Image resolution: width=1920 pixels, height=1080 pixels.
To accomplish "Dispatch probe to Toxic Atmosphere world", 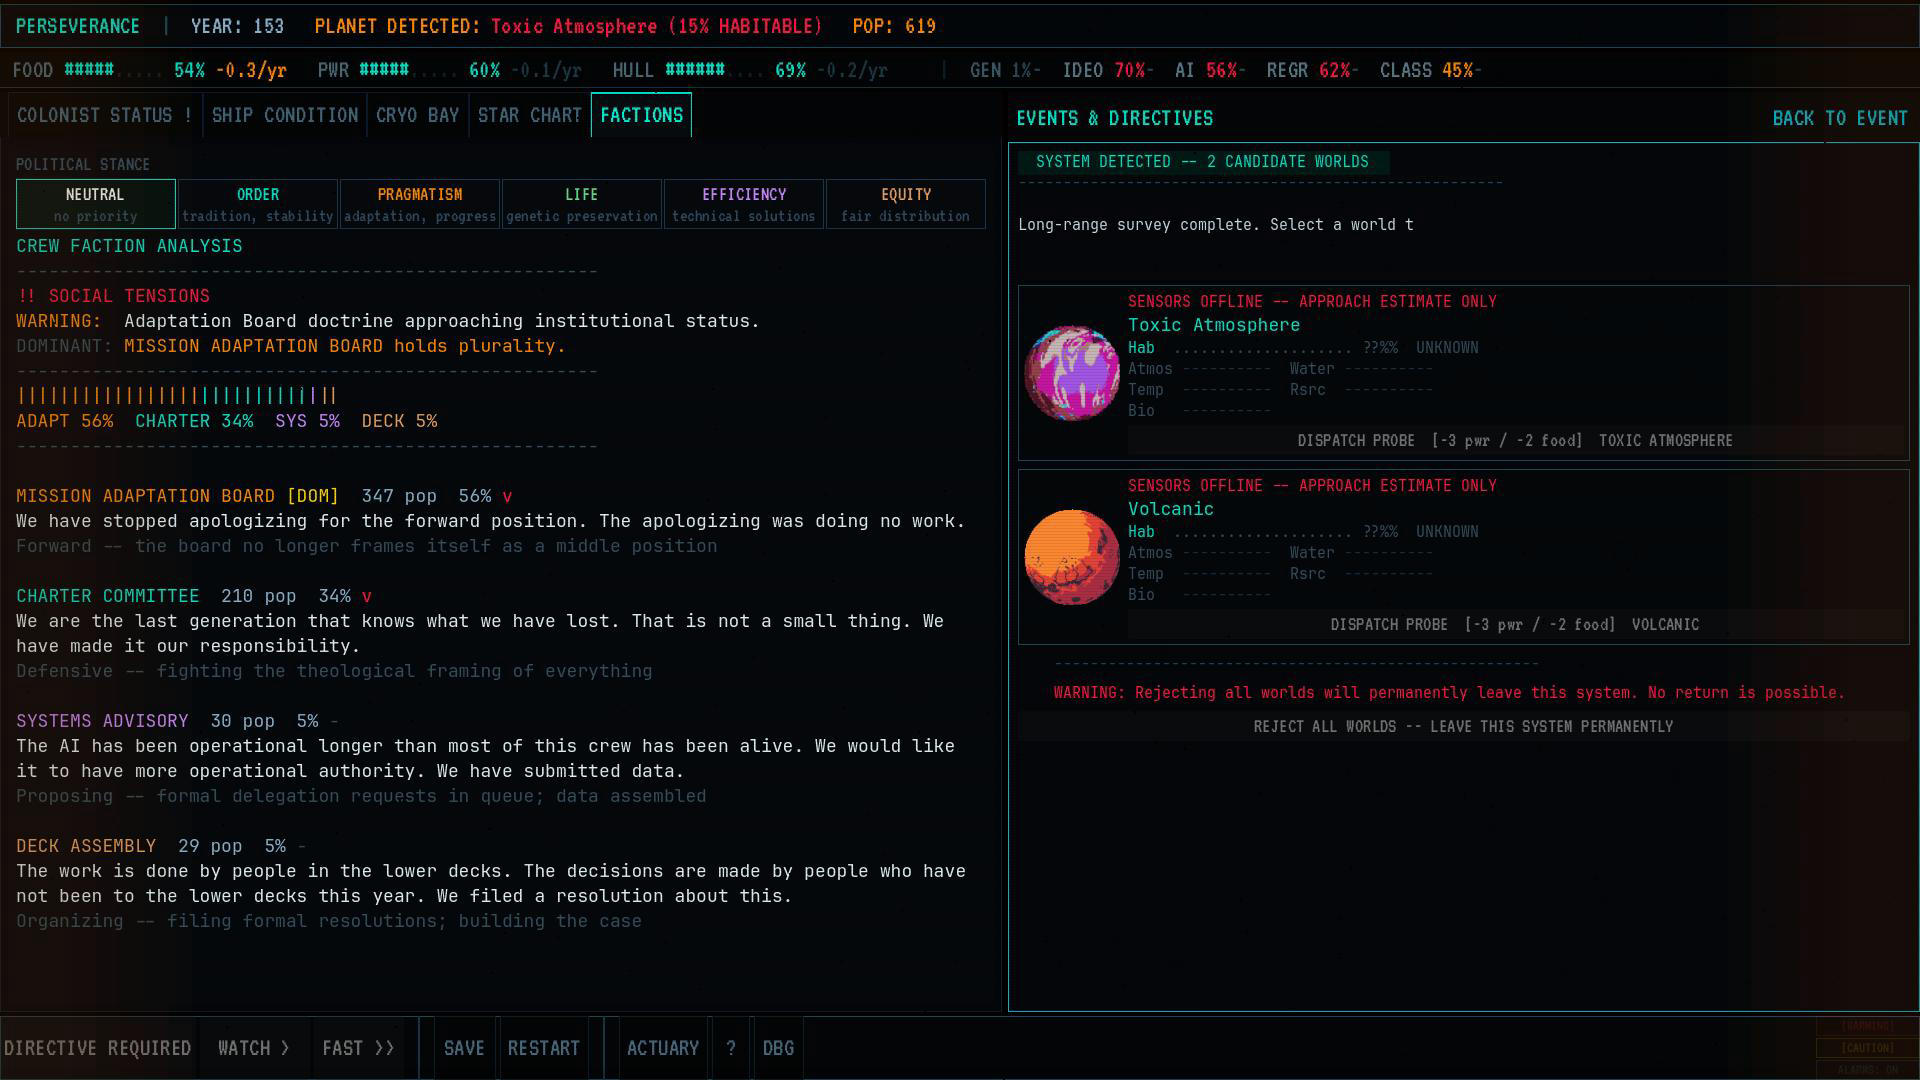I will (x=1517, y=441).
